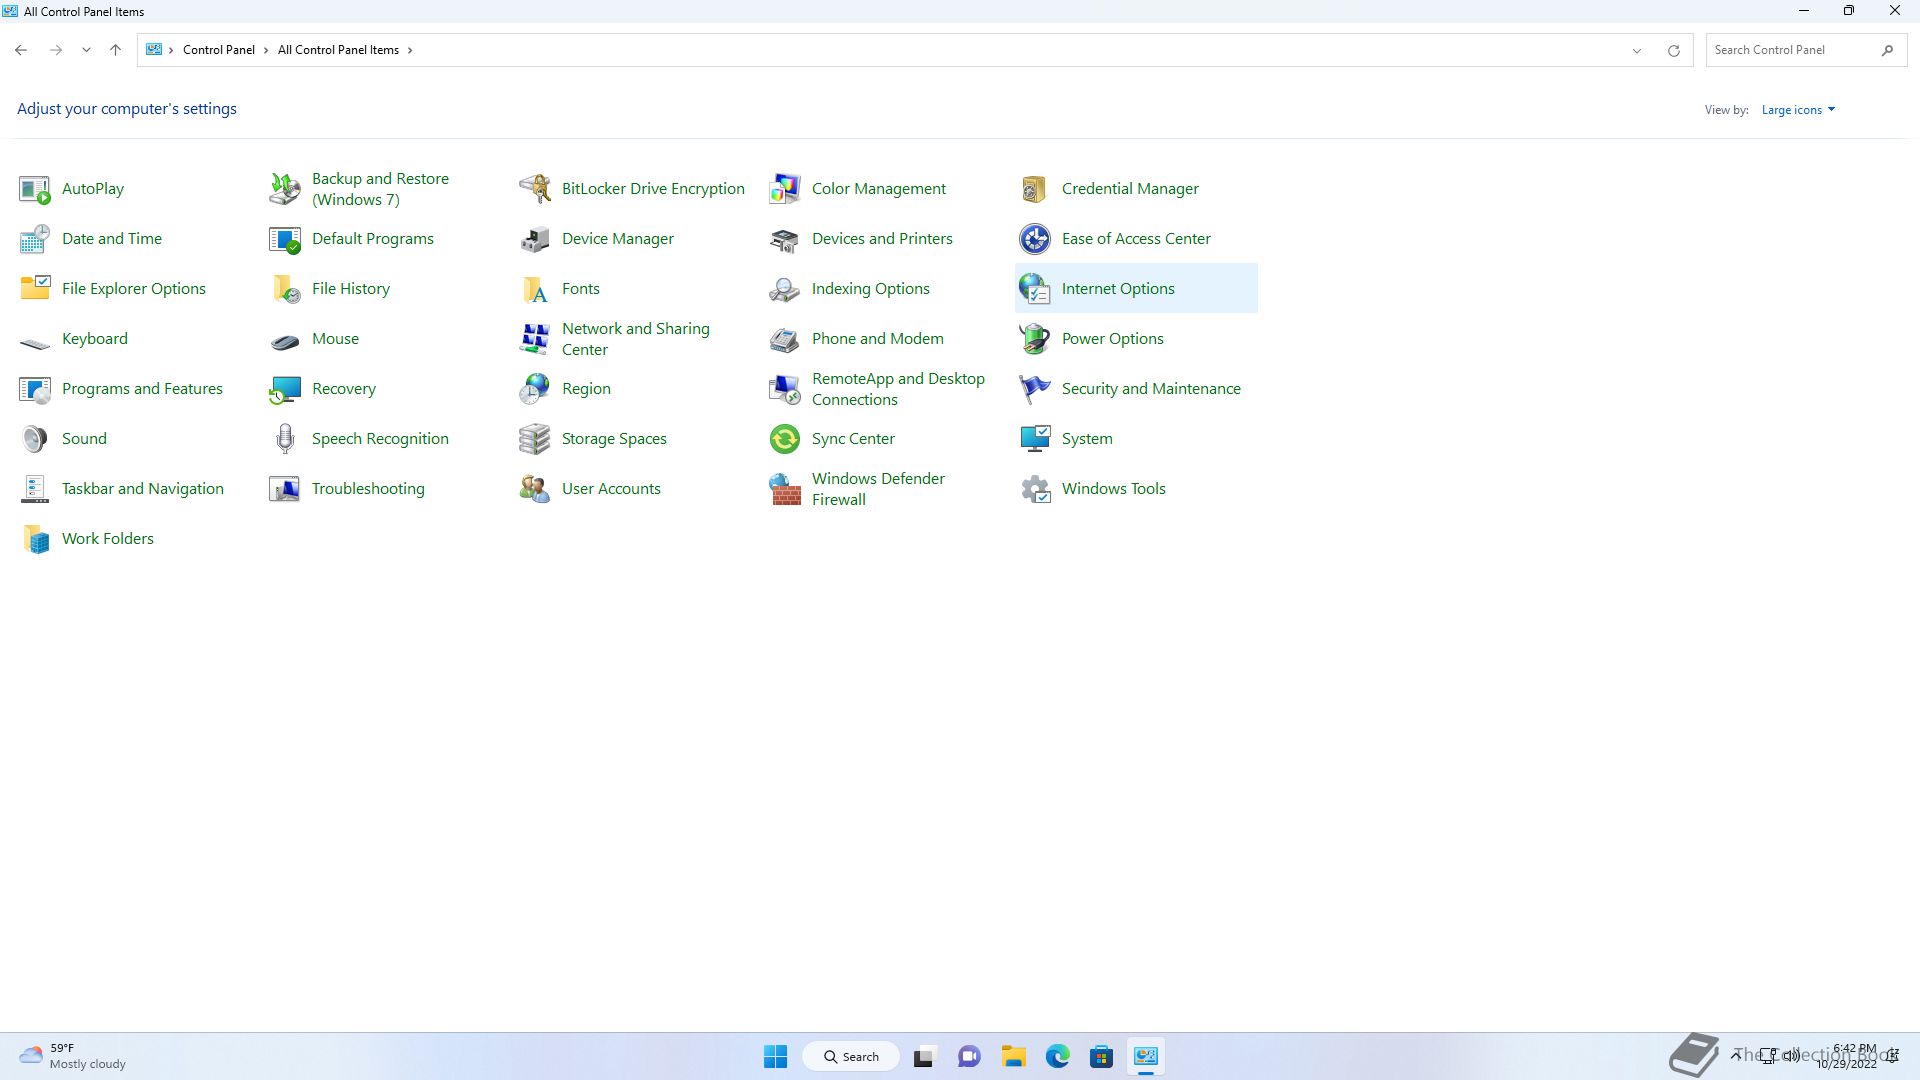Open the Power Options icon

click(x=1035, y=339)
